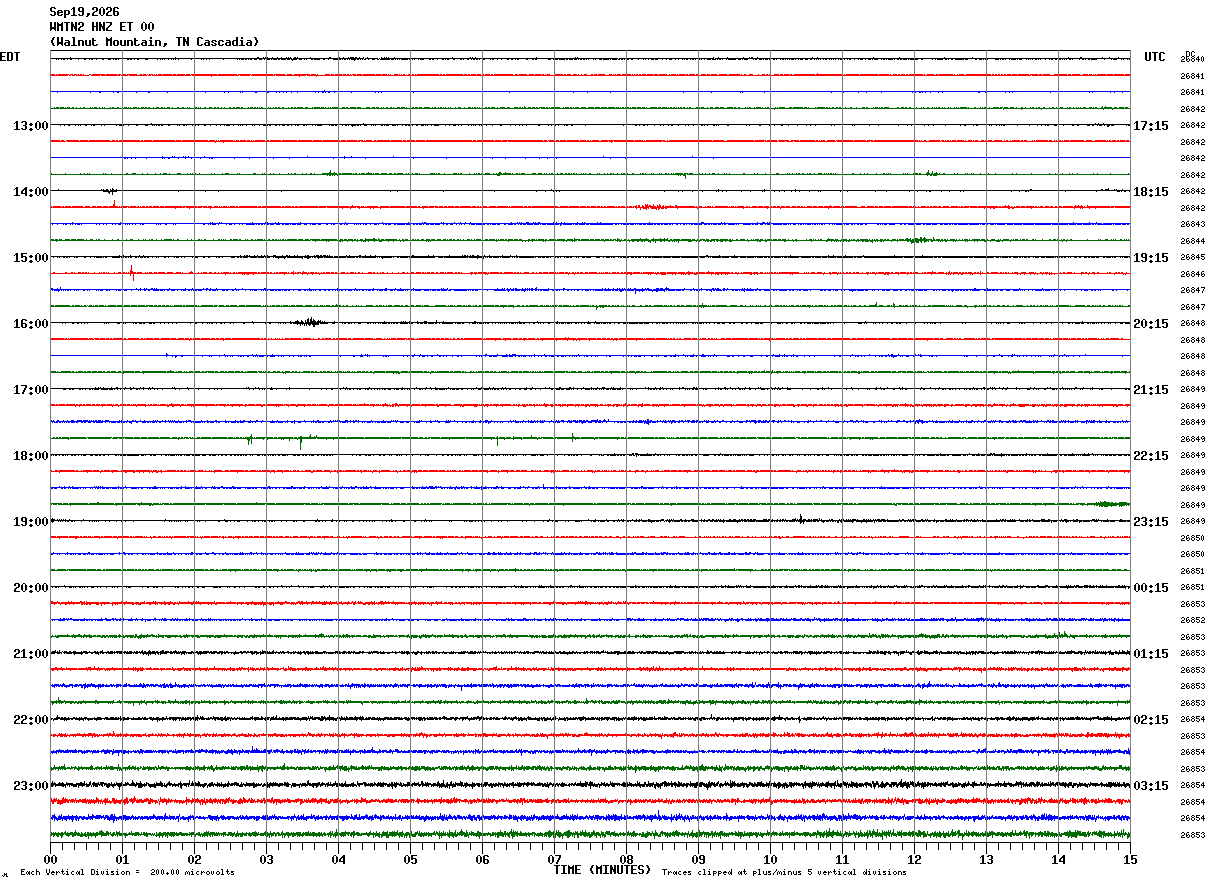The width and height of the screenshot is (1210, 886).
Task: Click the Sep19,2026 date header
Action: (84, 12)
